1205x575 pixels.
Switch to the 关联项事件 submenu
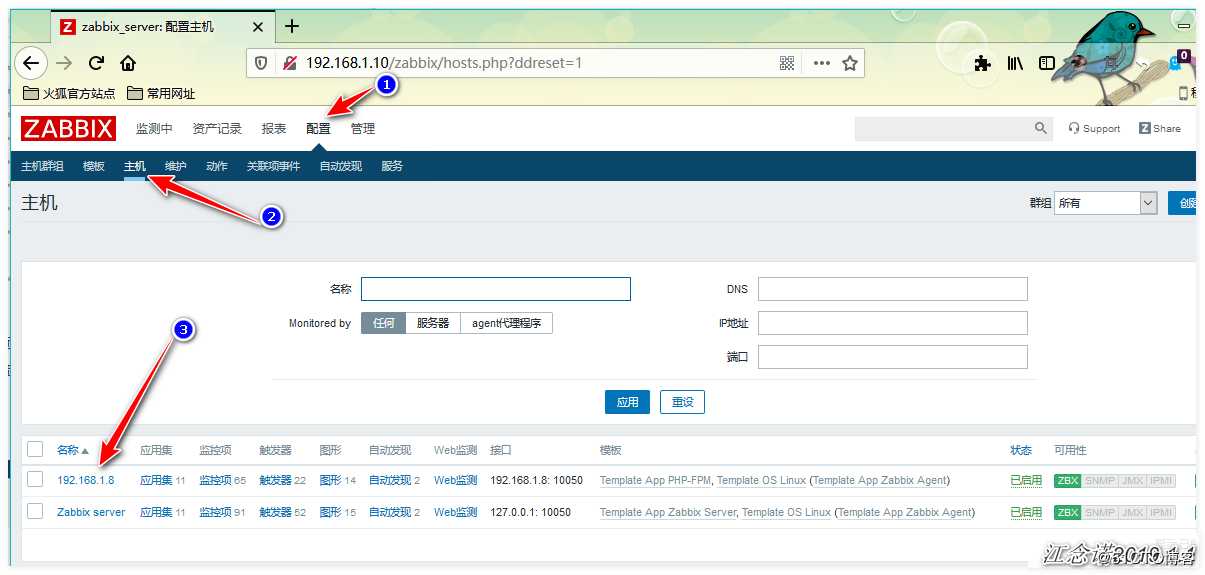tap(273, 166)
